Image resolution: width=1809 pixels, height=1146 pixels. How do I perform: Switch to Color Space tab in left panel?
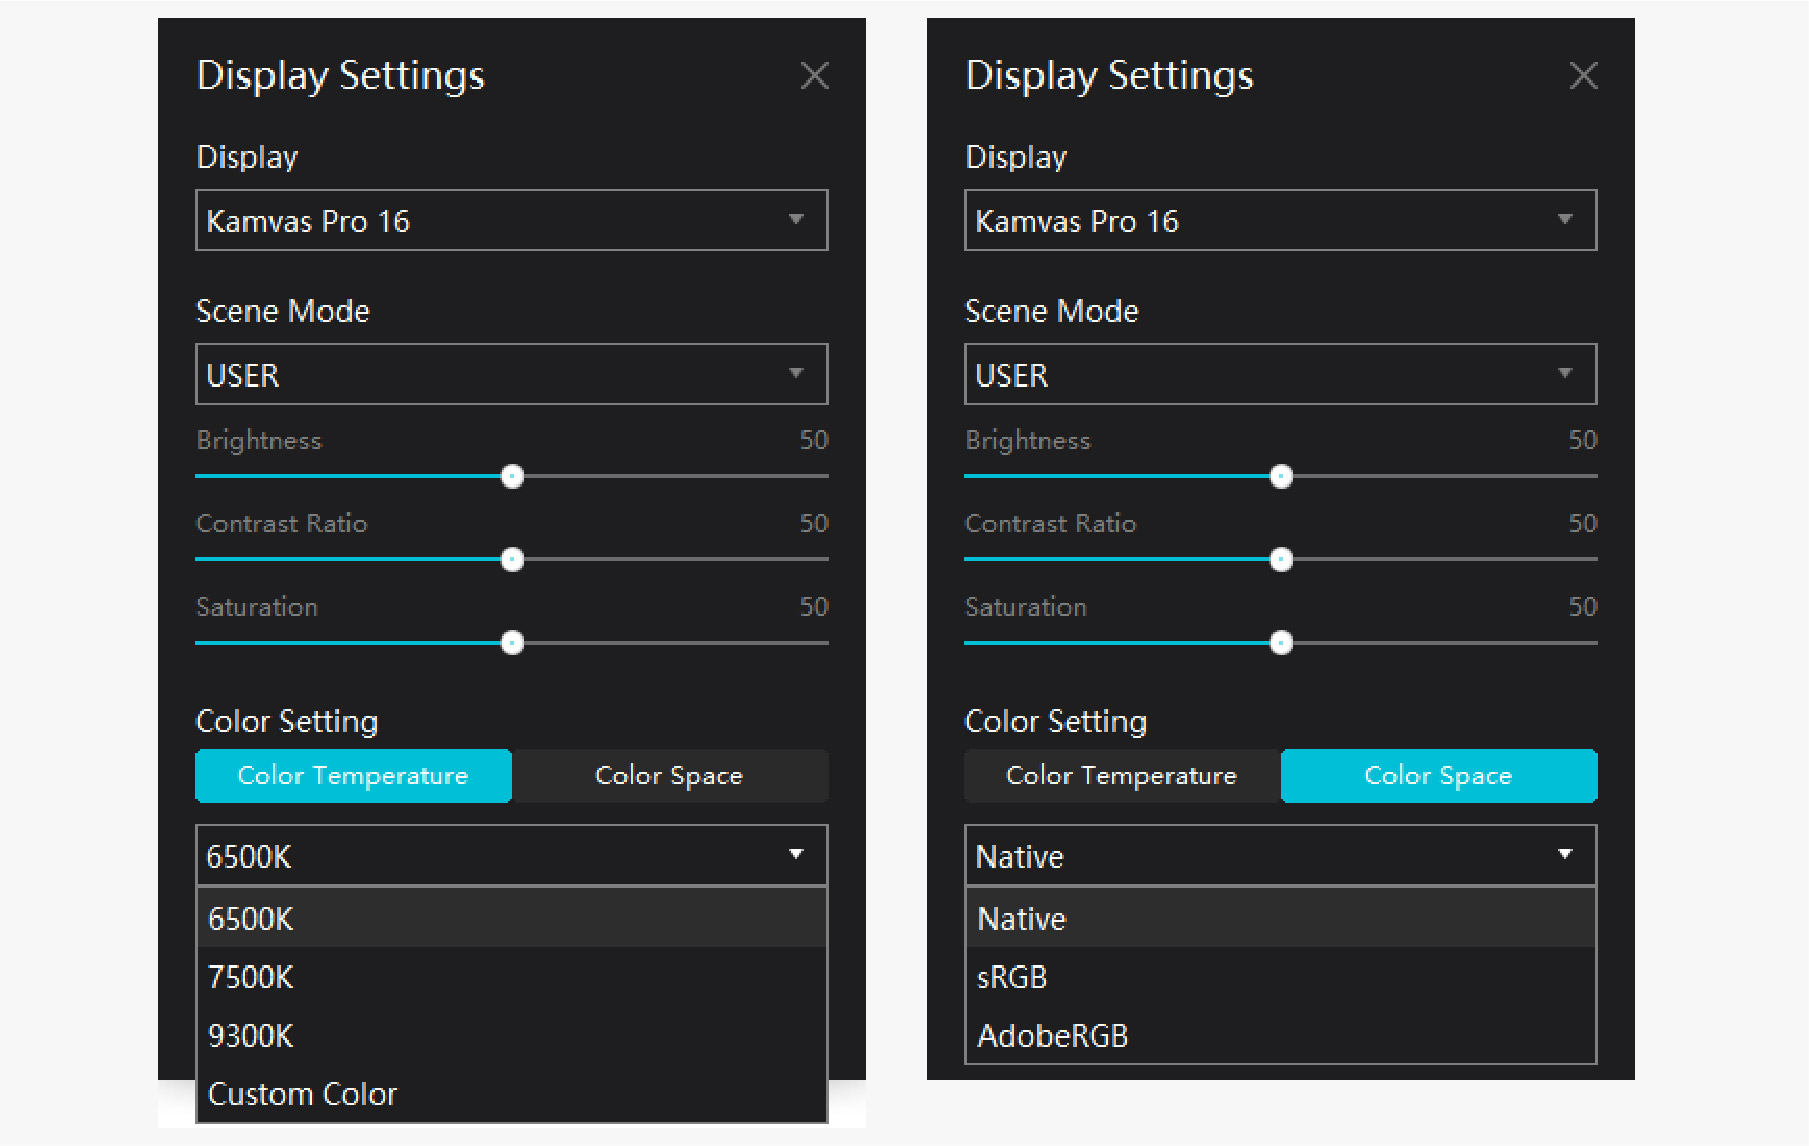point(669,776)
